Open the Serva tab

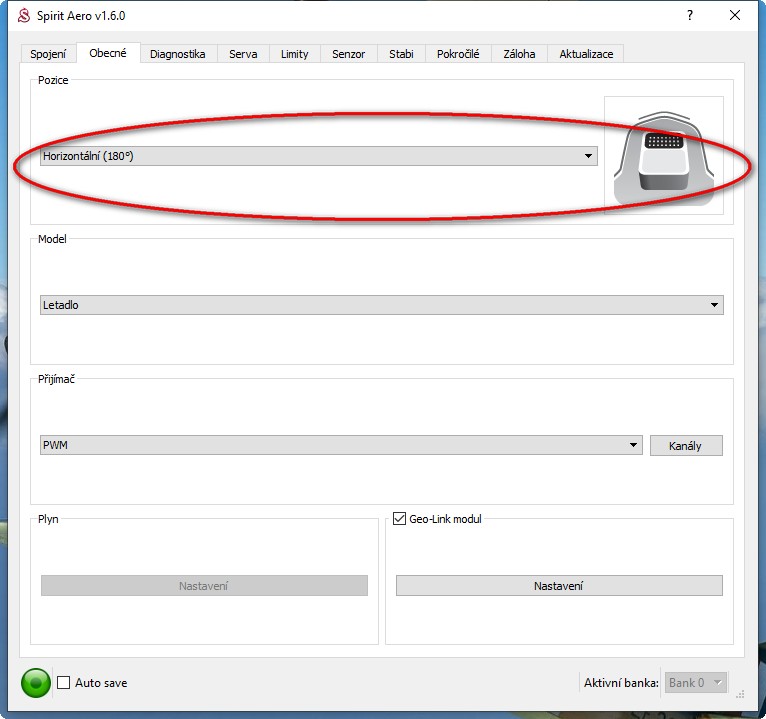coord(243,54)
